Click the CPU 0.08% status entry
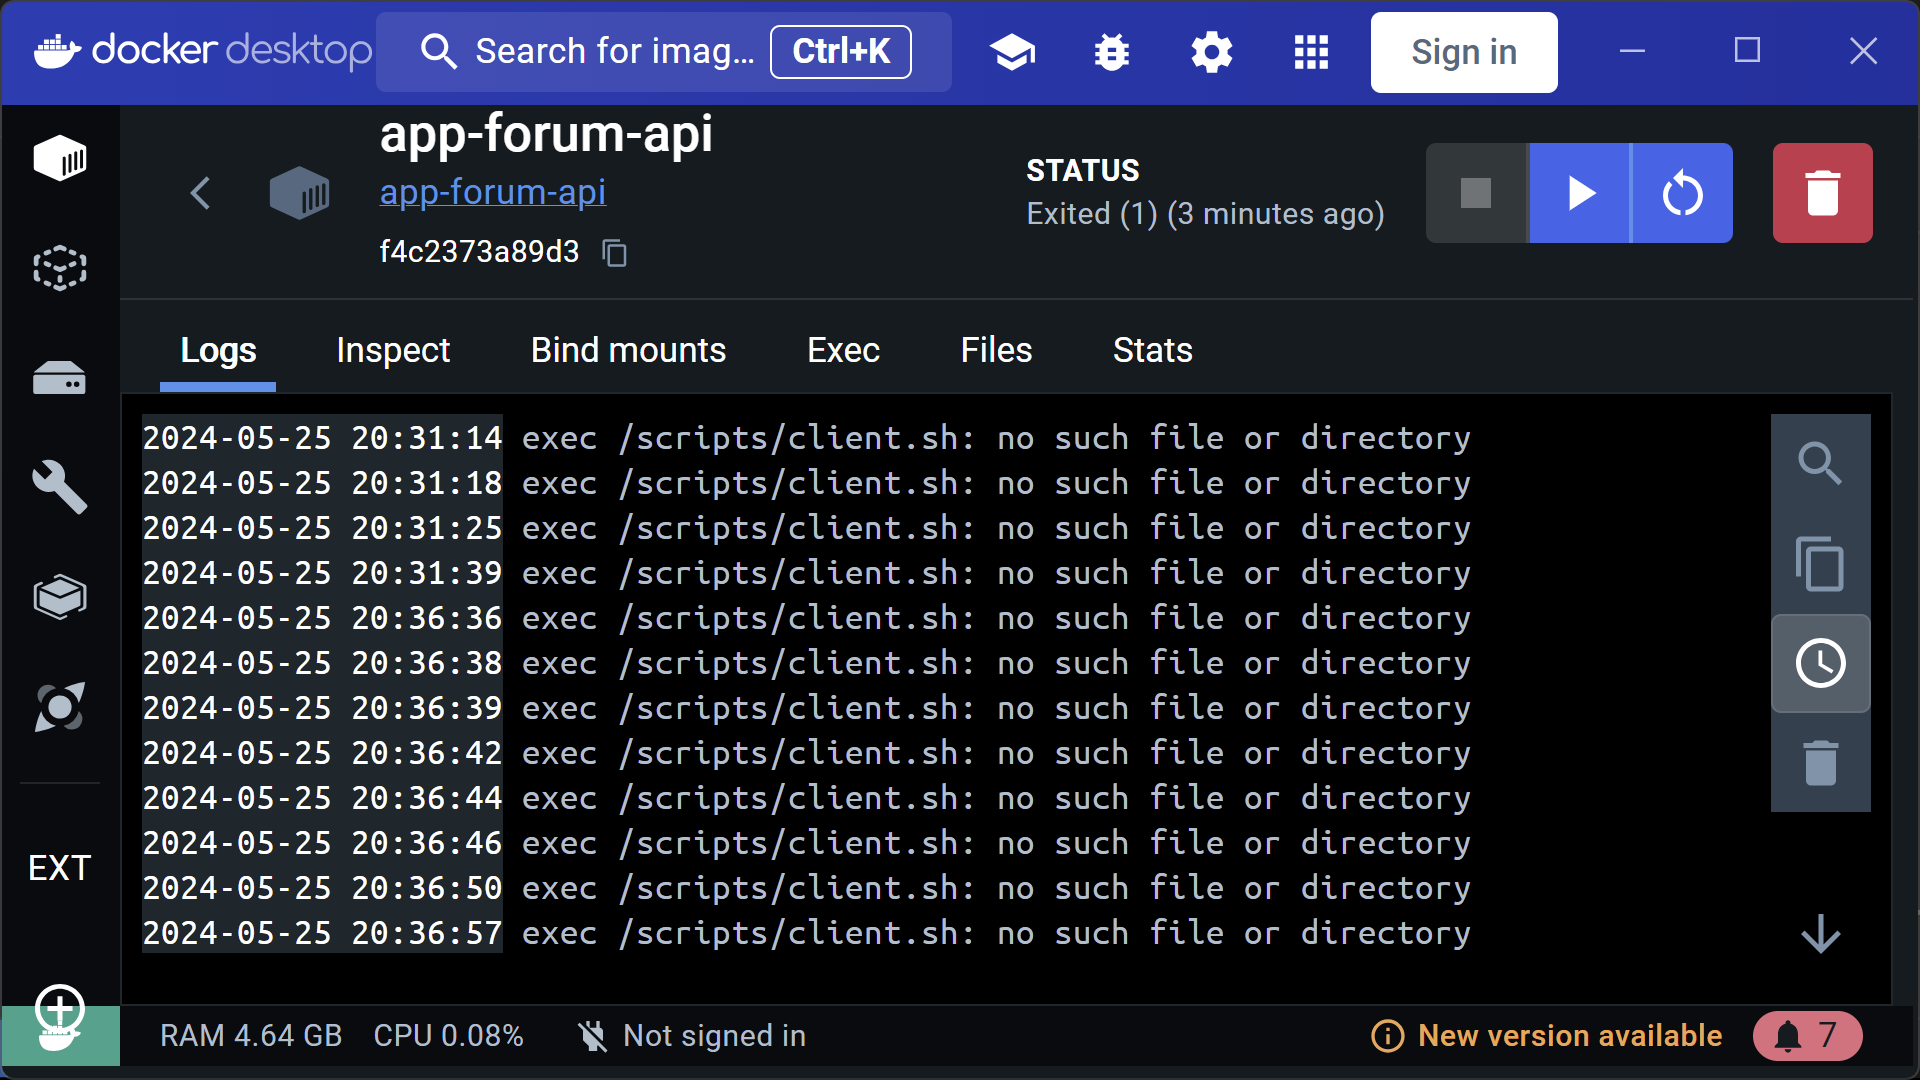 coord(449,1036)
